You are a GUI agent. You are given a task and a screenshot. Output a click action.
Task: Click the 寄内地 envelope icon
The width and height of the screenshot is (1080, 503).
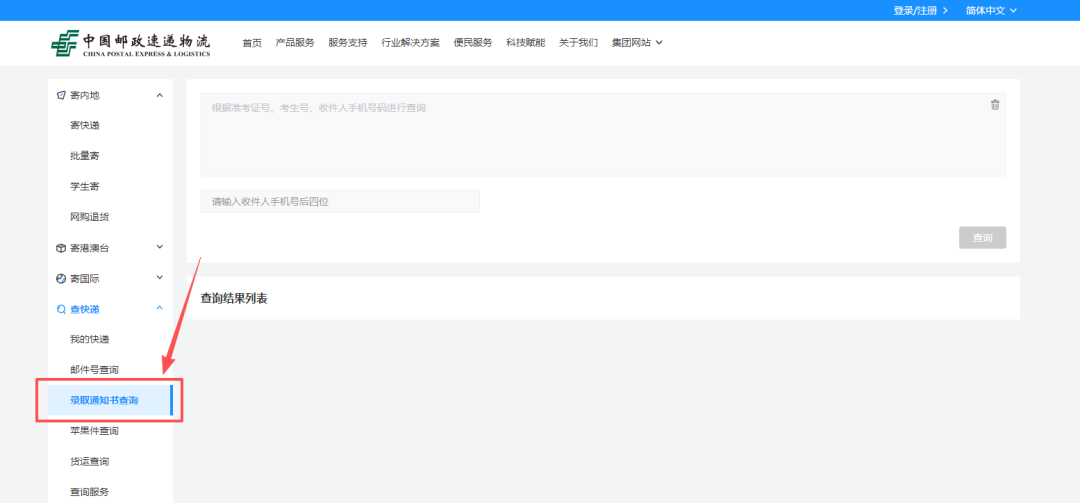click(61, 95)
